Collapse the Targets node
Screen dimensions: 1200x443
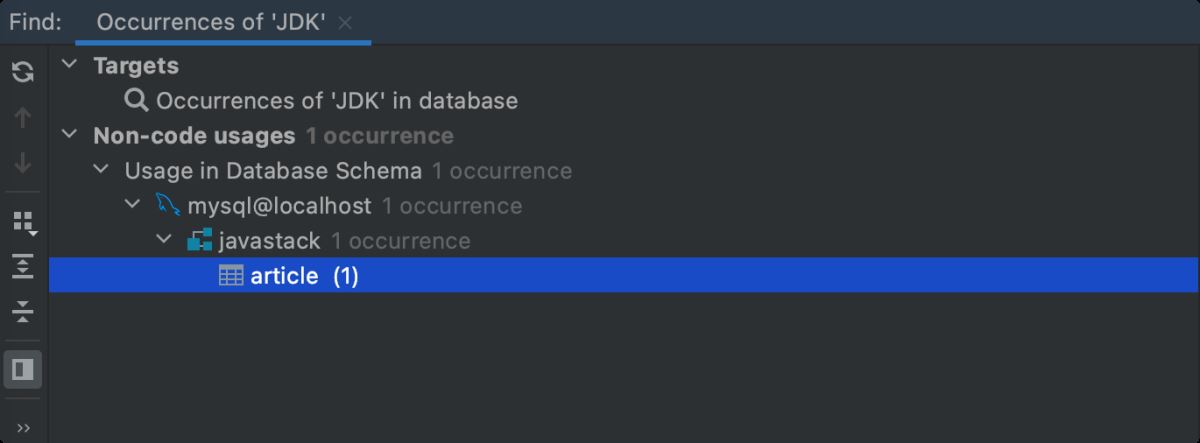click(69, 65)
